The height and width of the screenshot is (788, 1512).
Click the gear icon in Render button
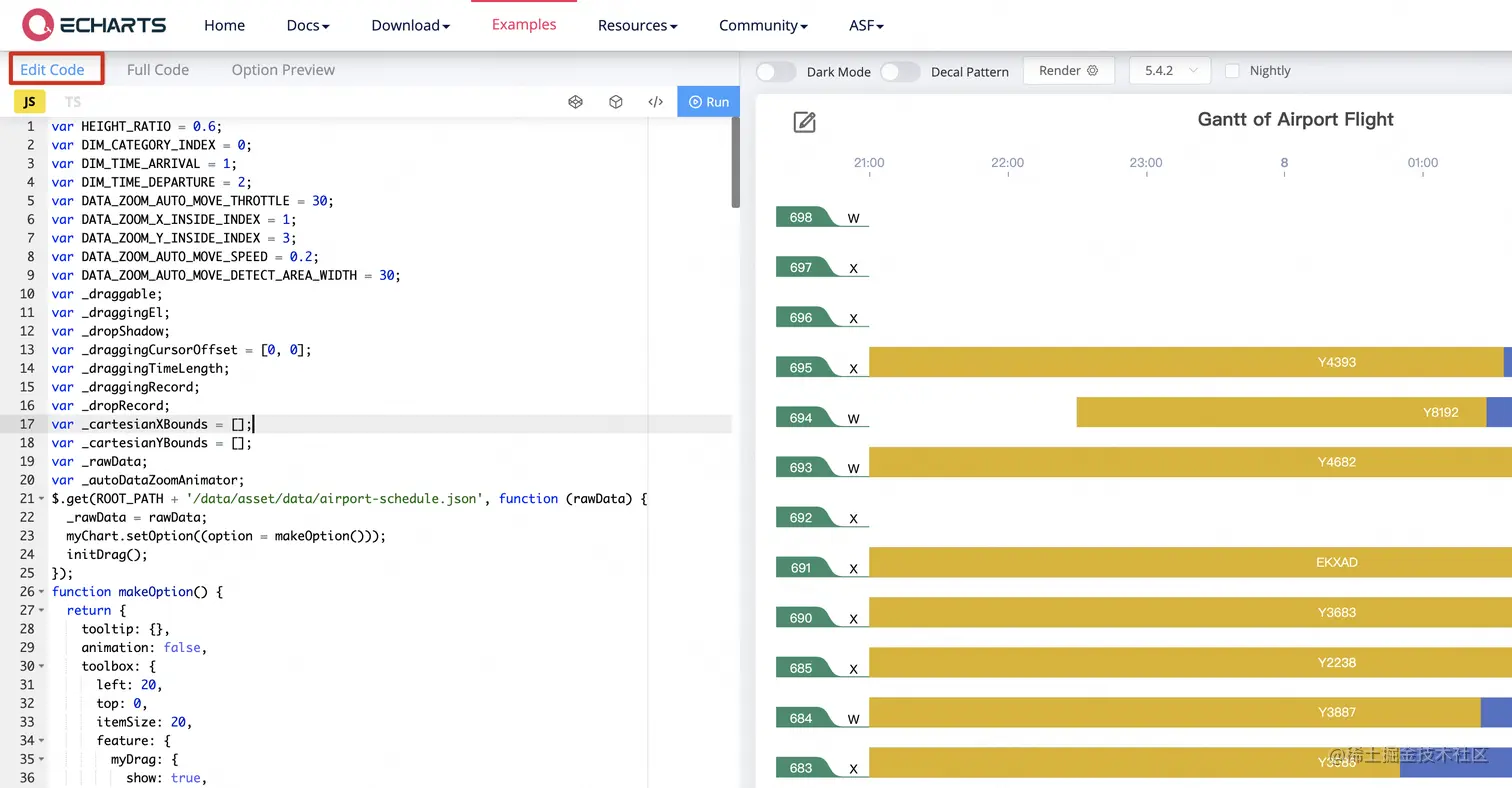click(x=1093, y=71)
